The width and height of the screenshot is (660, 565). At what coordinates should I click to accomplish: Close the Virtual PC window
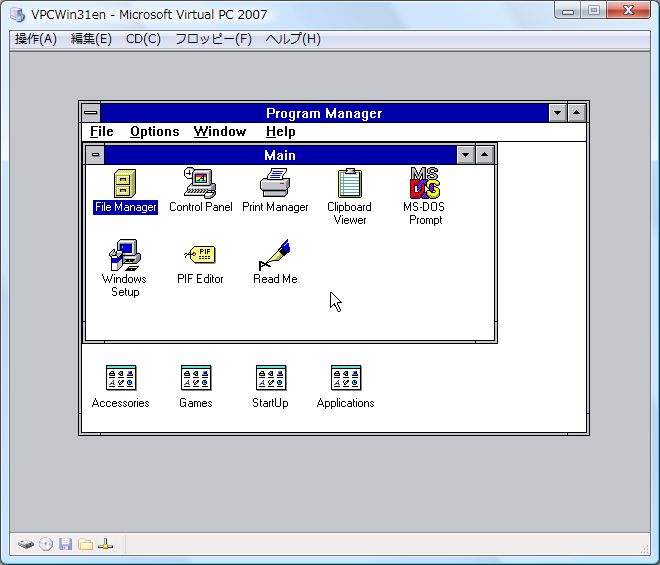pyautogui.click(x=628, y=10)
